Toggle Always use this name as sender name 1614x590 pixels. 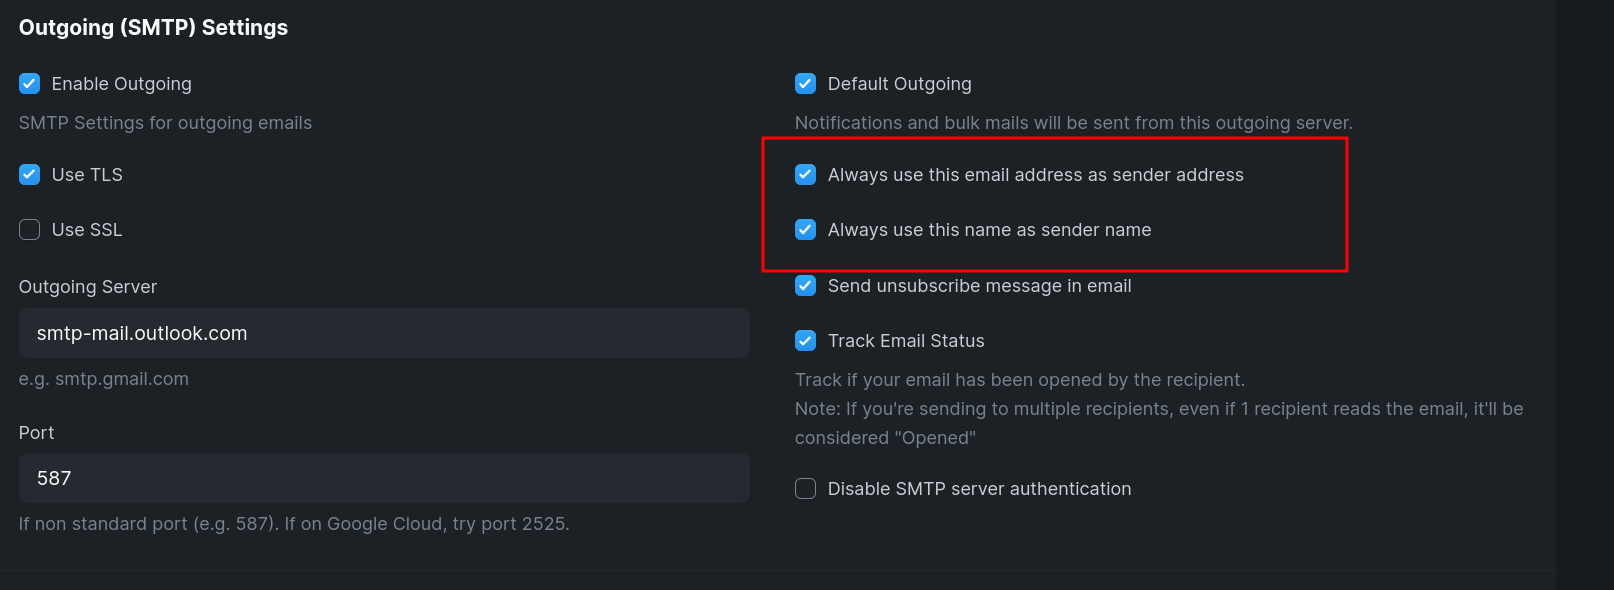coord(806,230)
